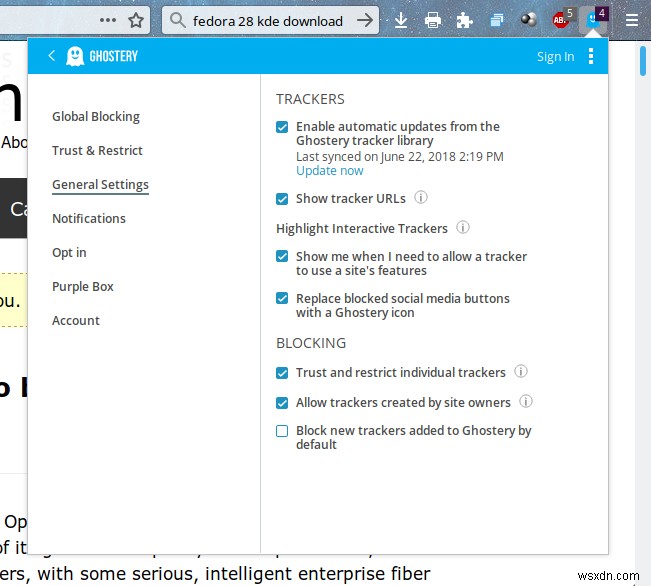Open the Global Blocking settings section
Image resolution: width=651 pixels, height=586 pixels.
tap(96, 117)
